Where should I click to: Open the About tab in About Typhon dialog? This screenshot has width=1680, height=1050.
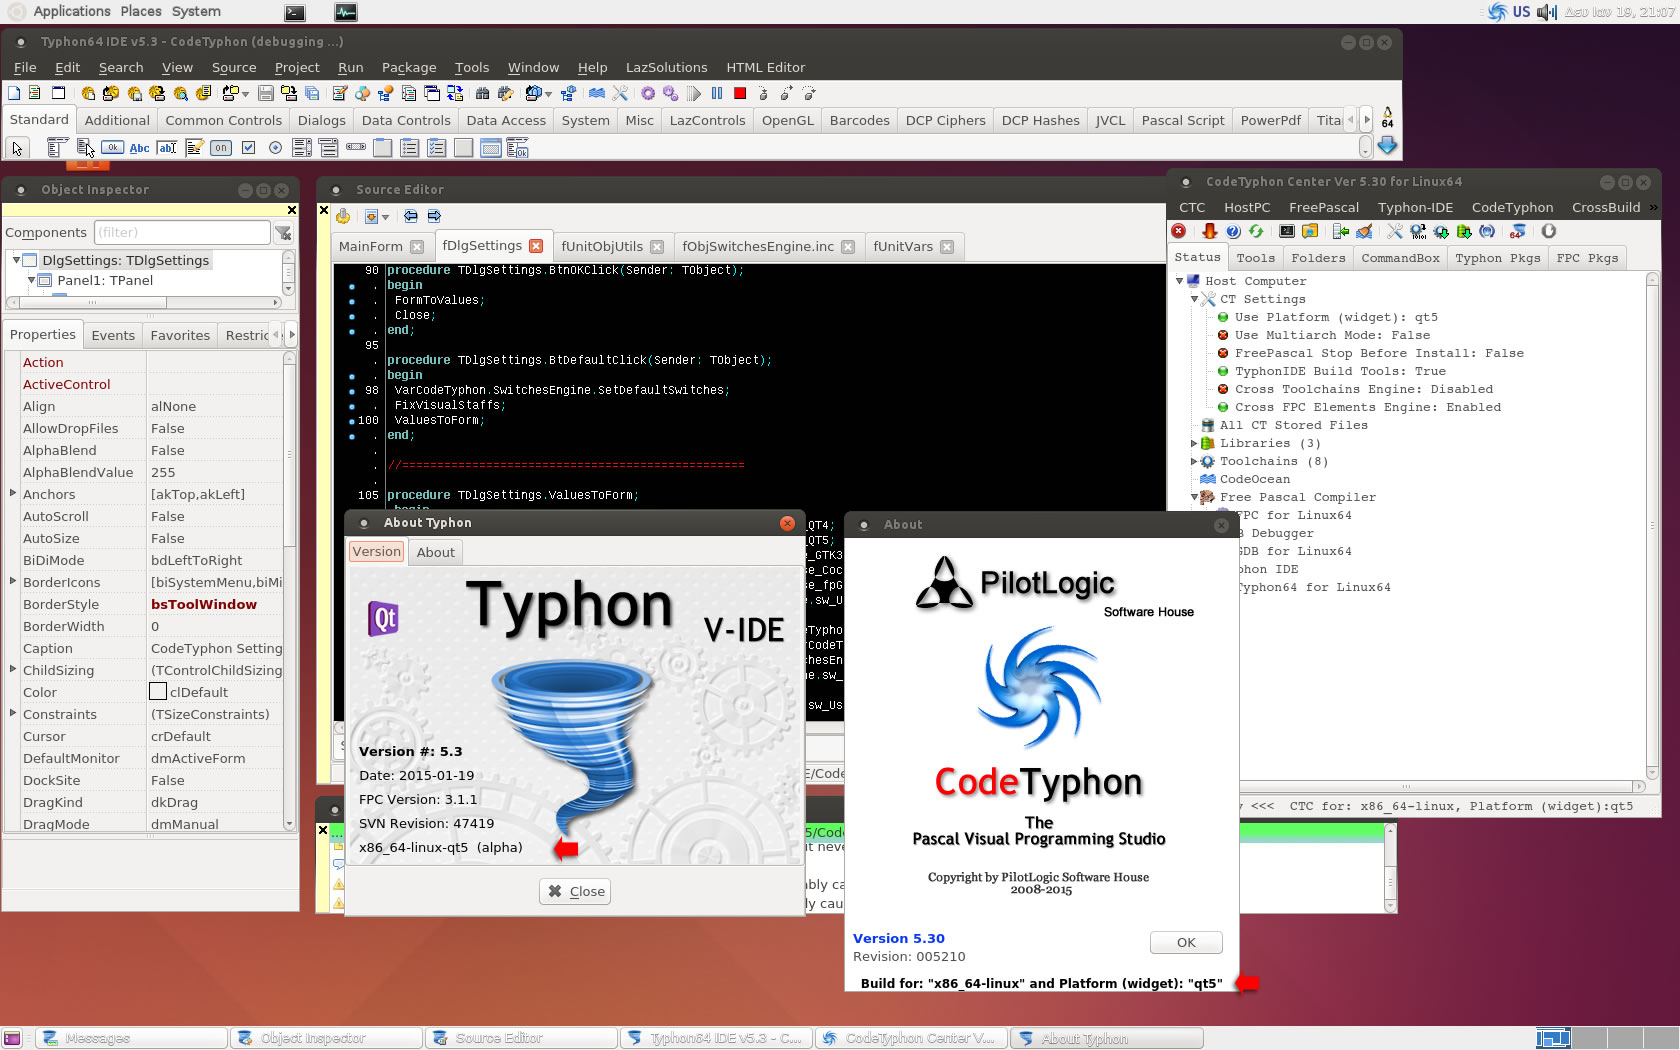pyautogui.click(x=436, y=552)
